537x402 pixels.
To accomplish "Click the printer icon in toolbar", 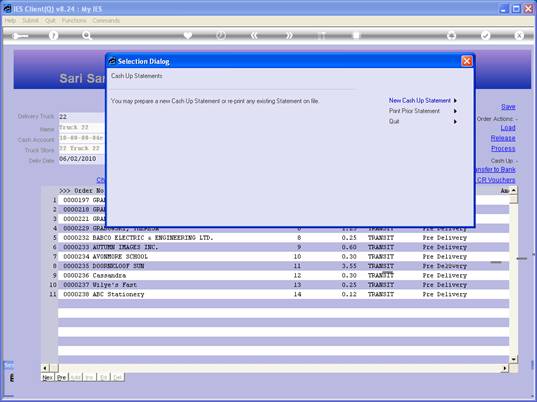I will [x=451, y=35].
